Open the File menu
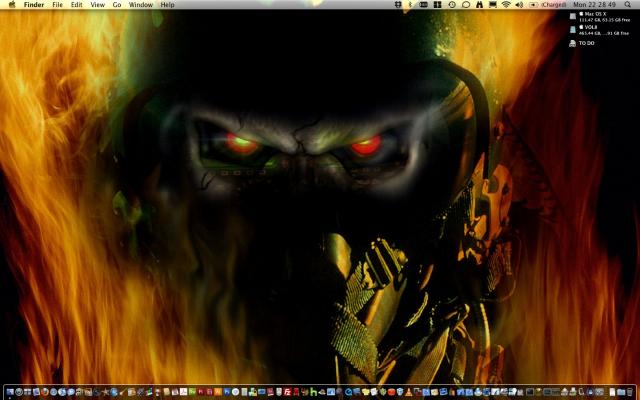The height and width of the screenshot is (400, 640). click(58, 5)
